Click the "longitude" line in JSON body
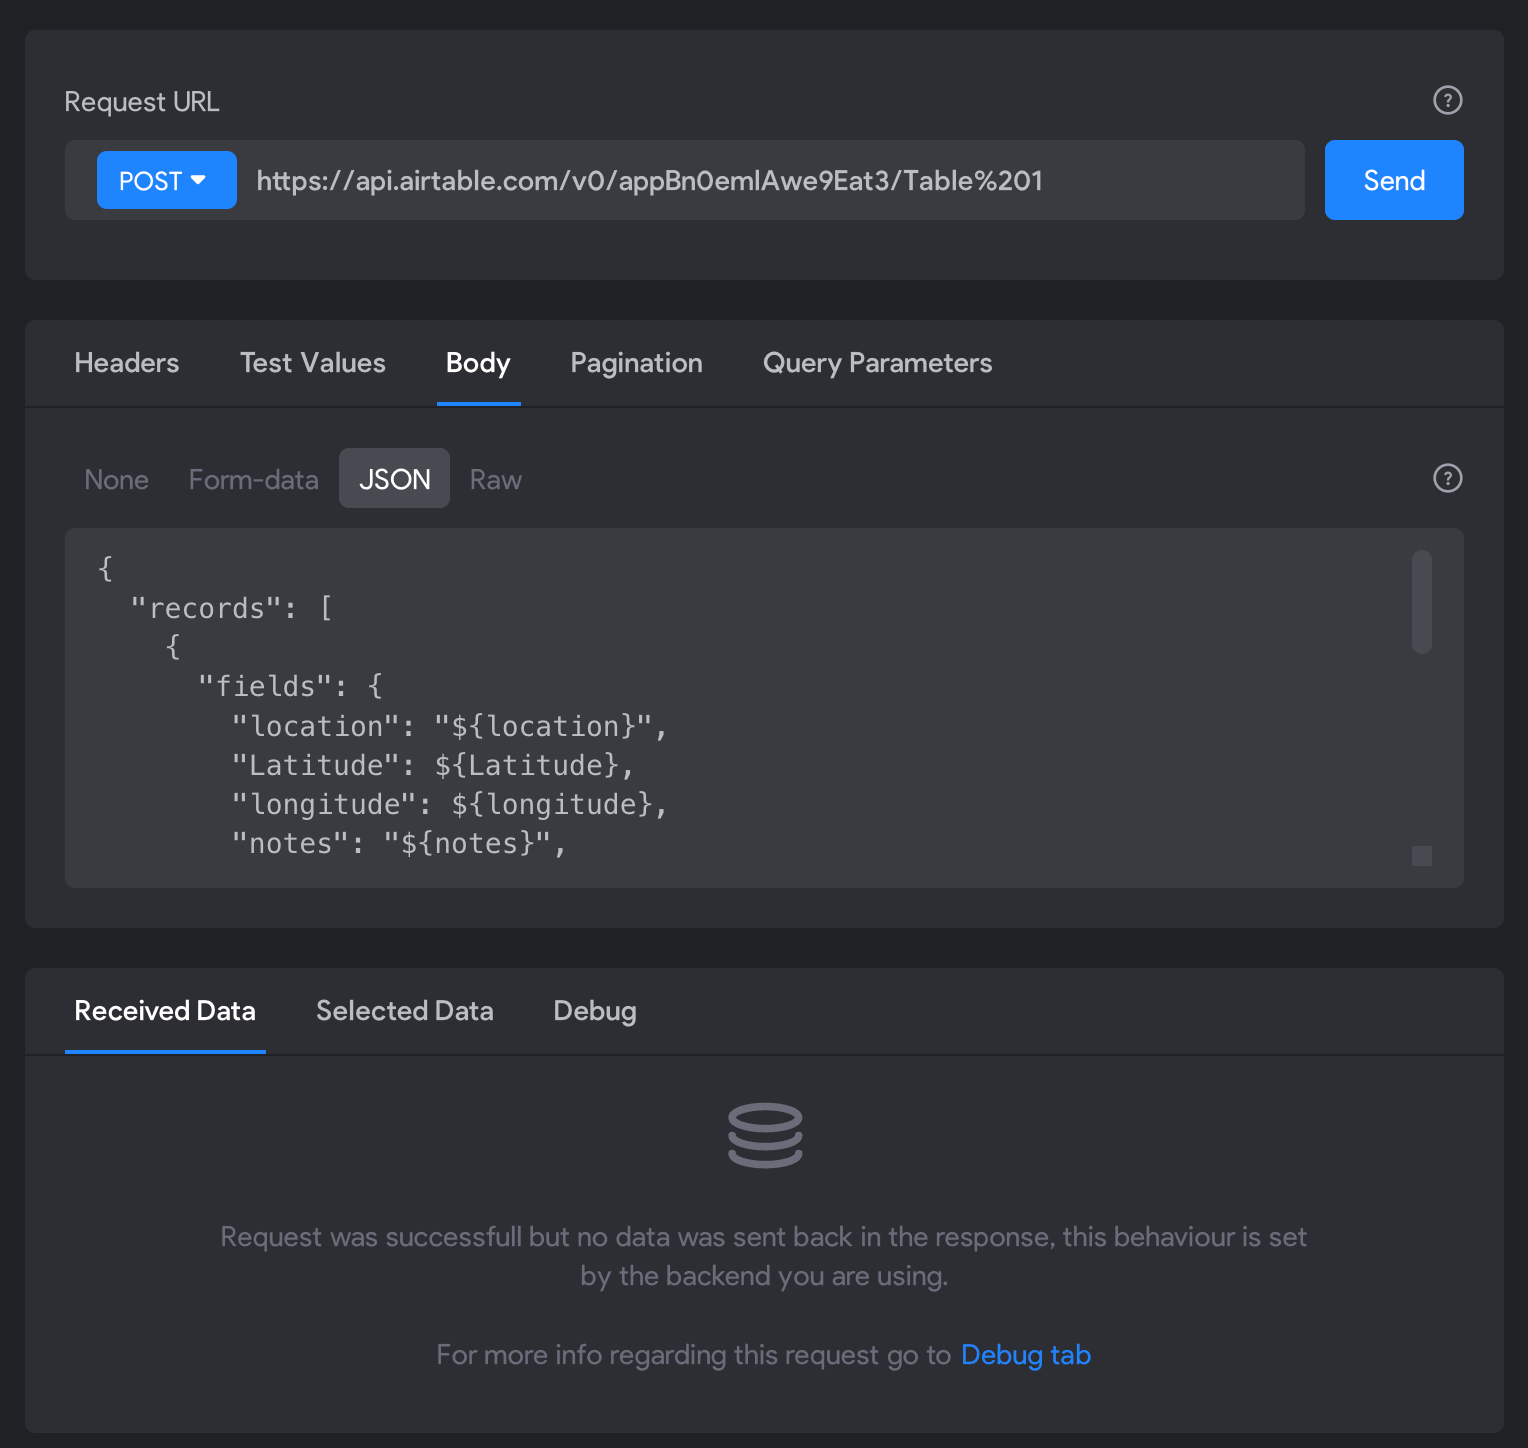 click(x=449, y=804)
